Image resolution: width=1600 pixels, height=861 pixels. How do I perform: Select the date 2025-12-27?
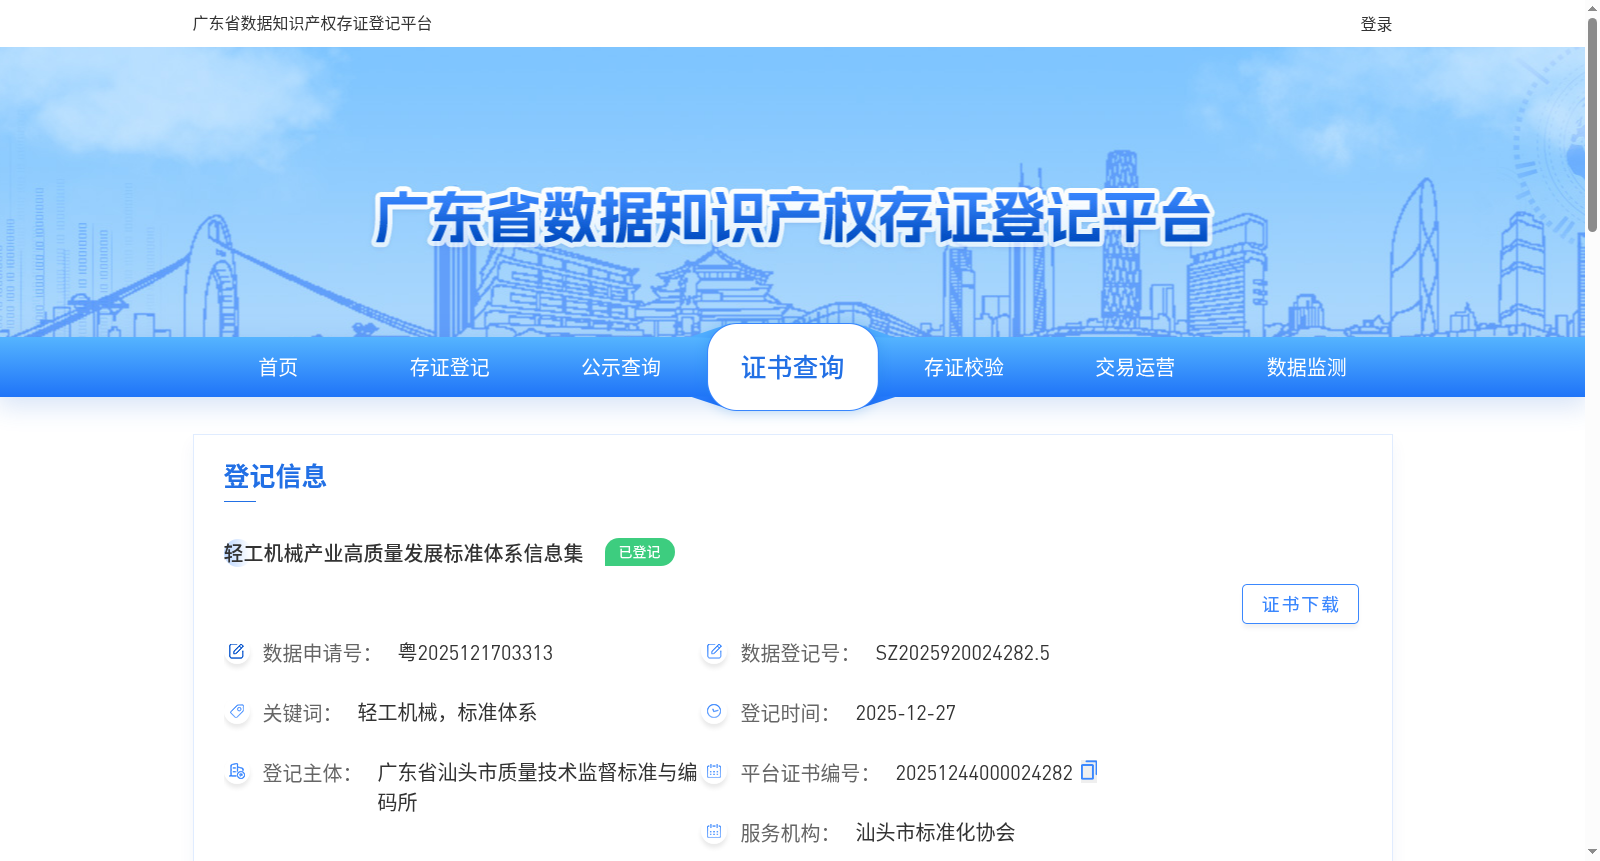905,713
